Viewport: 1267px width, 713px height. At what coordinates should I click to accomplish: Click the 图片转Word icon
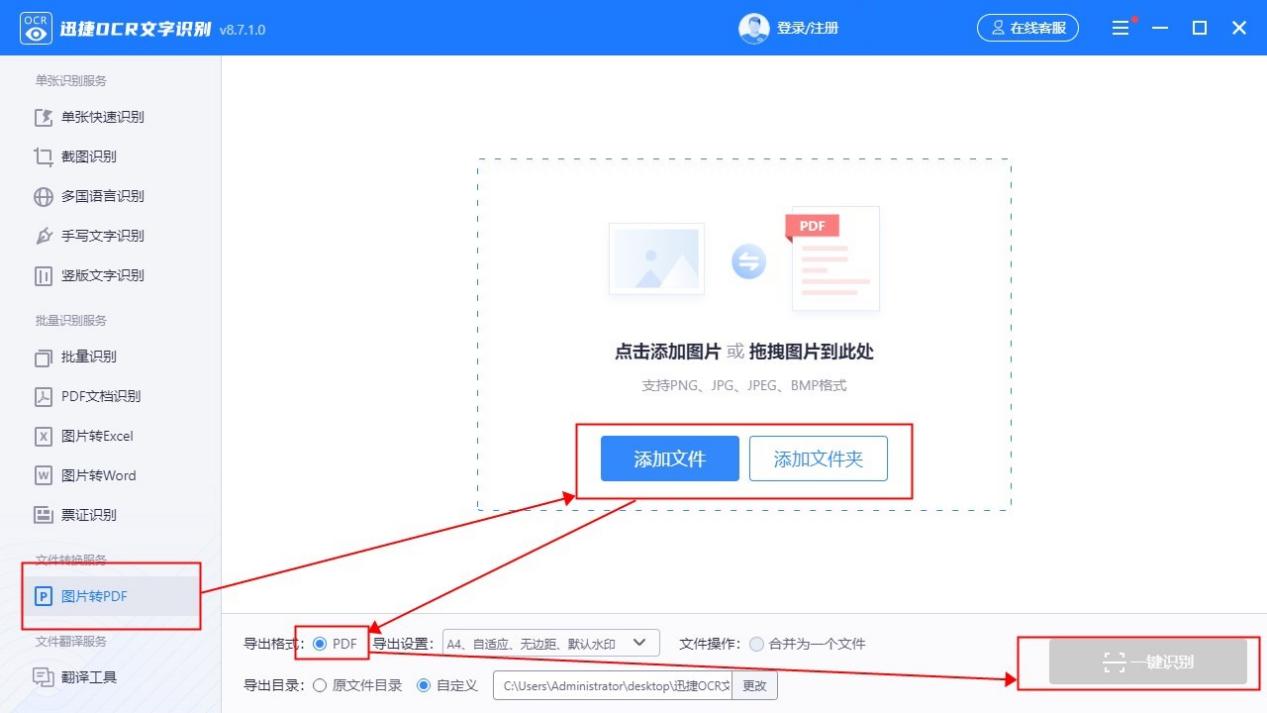43,475
